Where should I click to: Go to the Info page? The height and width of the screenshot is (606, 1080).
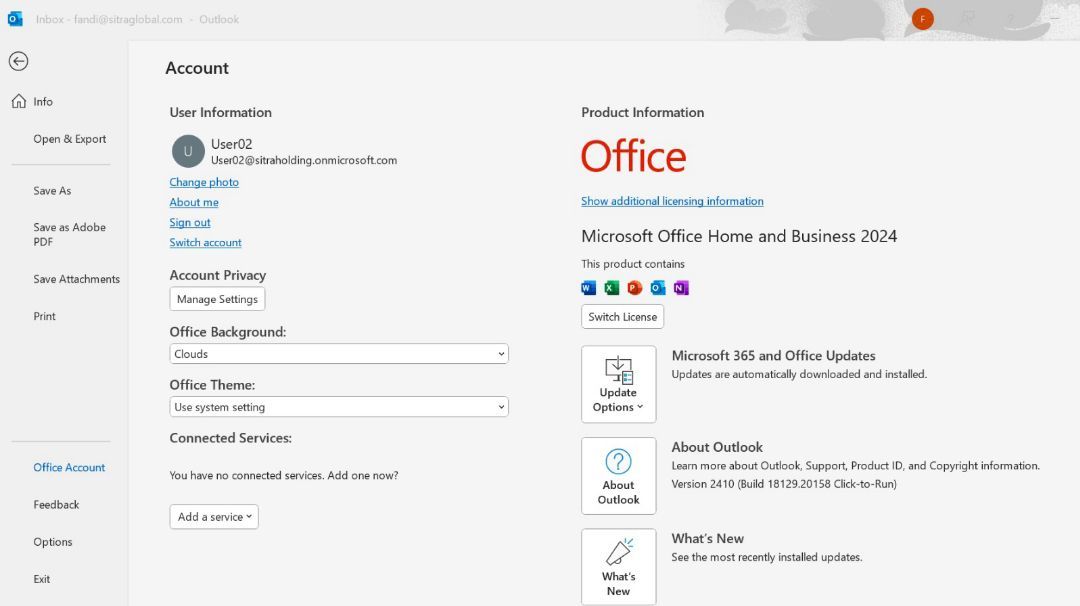(43, 102)
